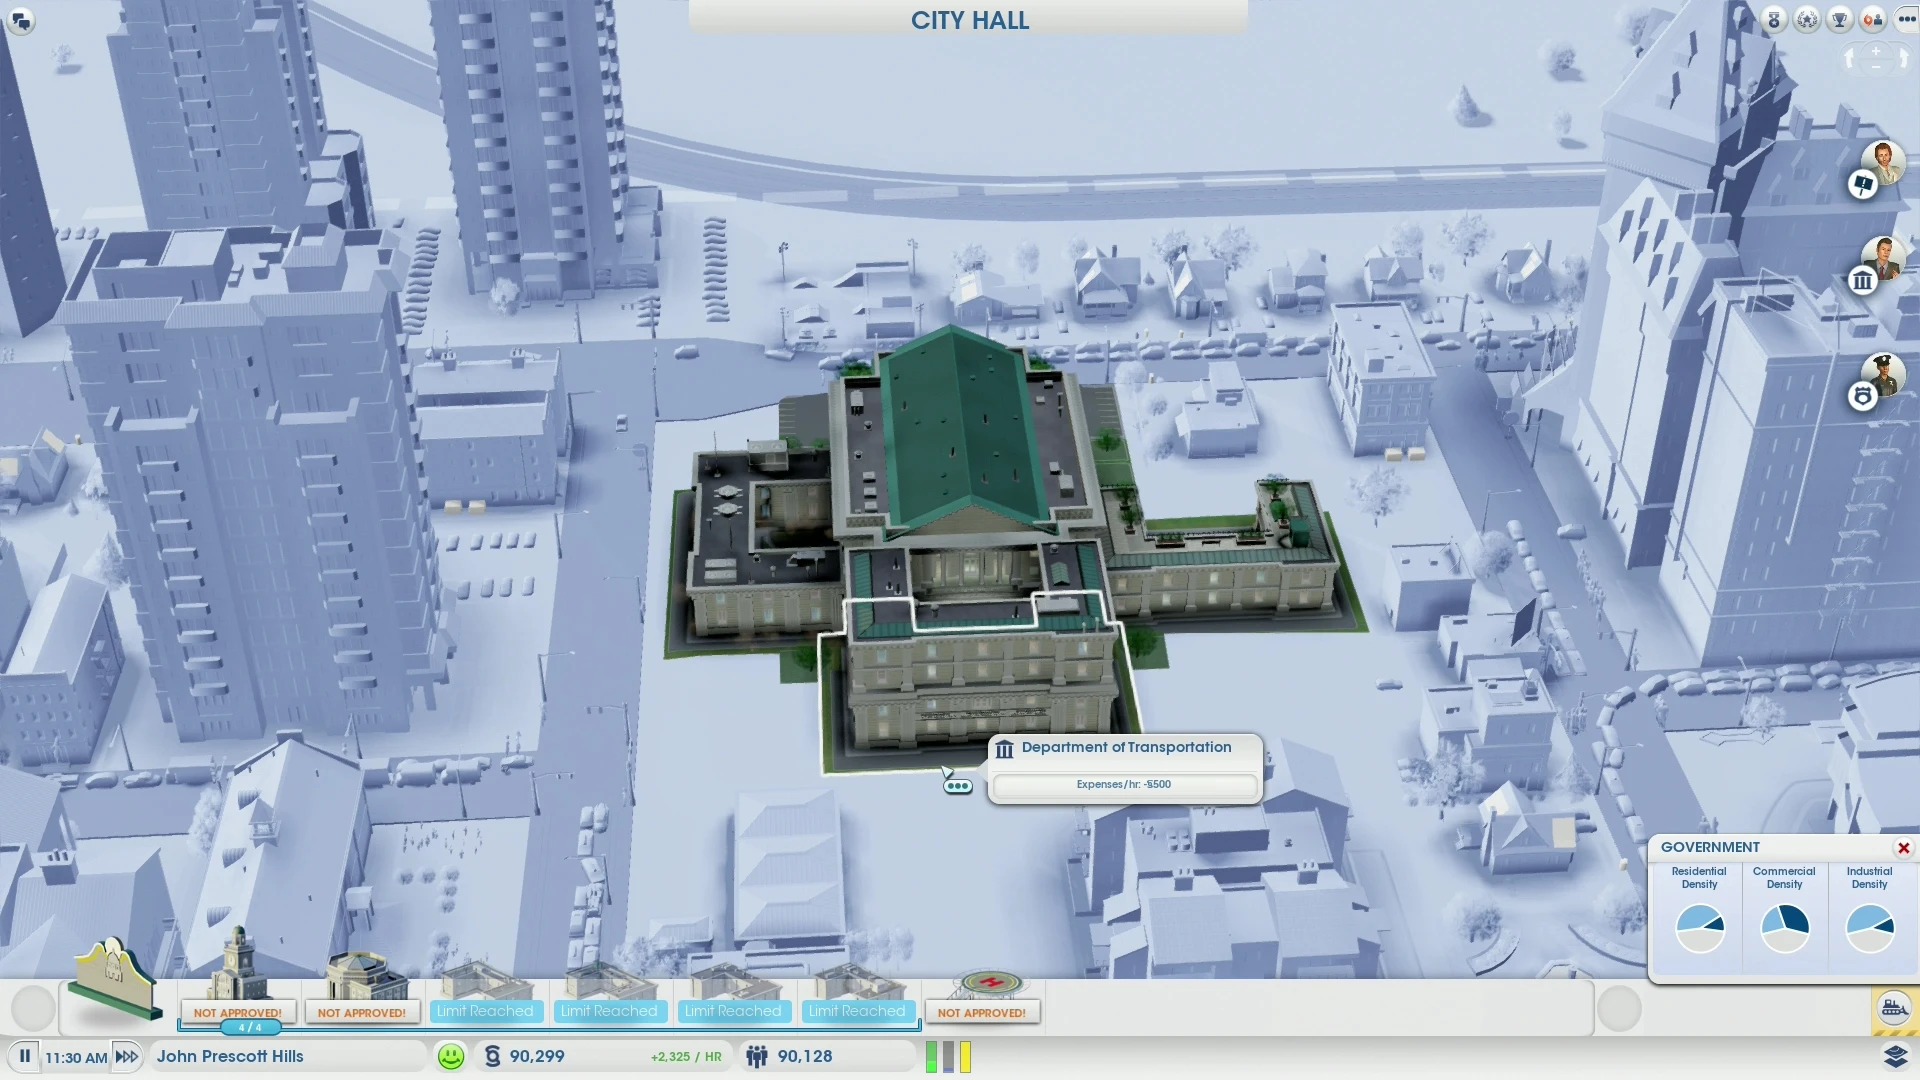
Task: Click the second Limit Reached department
Action: [609, 1011]
